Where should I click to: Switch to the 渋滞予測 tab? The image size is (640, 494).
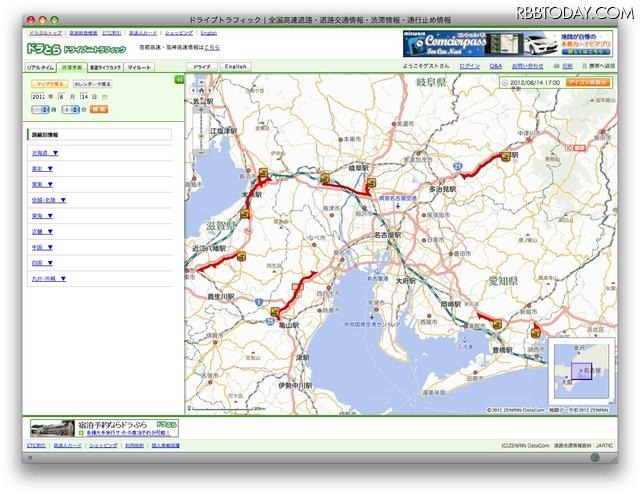(72, 67)
